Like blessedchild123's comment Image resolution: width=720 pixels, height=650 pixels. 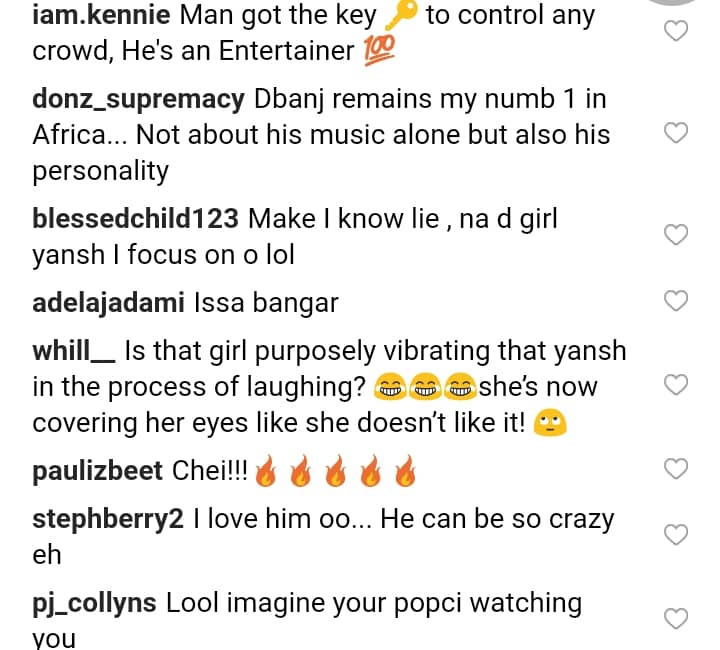click(x=677, y=235)
